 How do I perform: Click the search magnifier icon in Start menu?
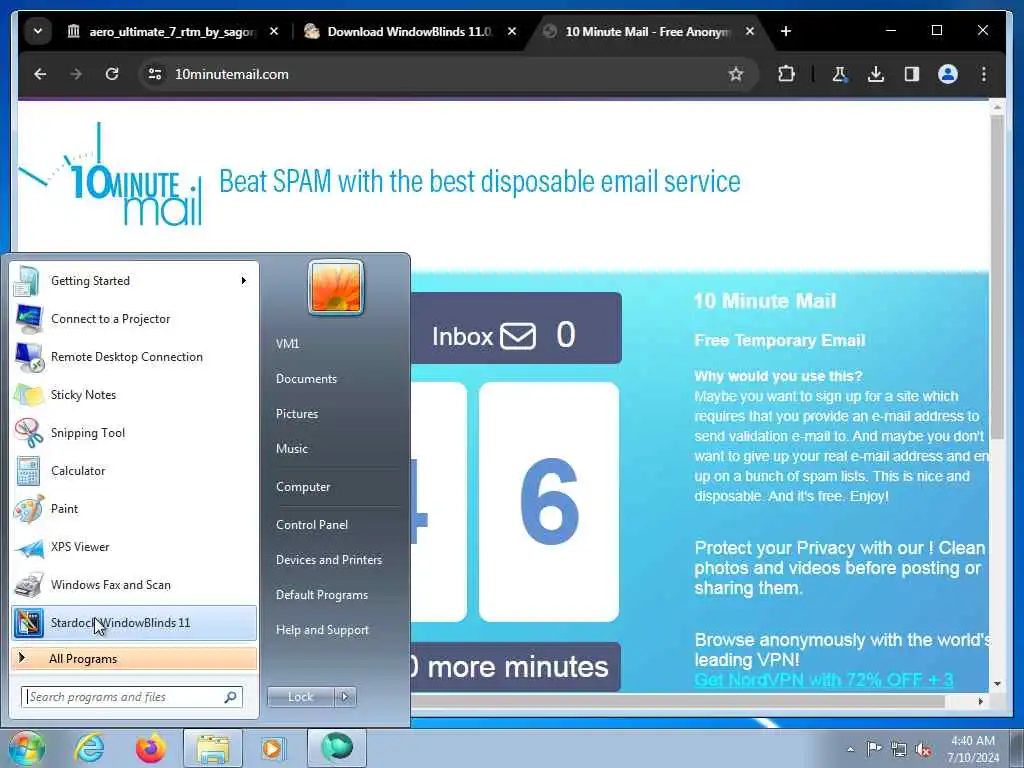tap(230, 697)
